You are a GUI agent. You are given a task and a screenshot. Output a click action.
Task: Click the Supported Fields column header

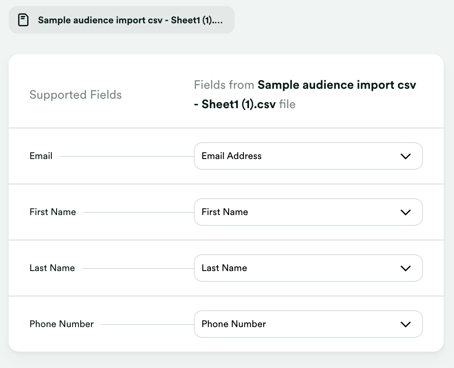(x=75, y=95)
